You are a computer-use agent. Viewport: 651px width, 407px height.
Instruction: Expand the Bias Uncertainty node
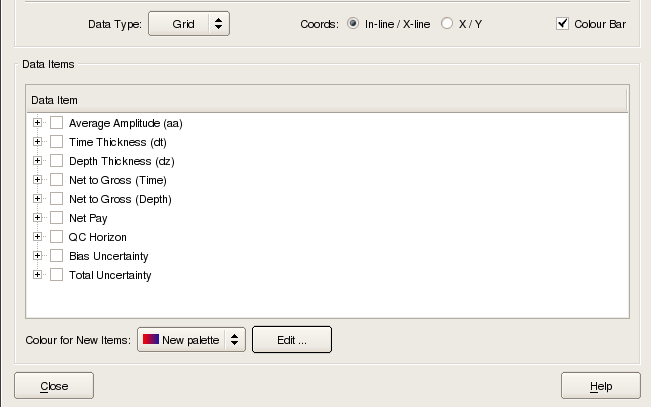tap(38, 256)
